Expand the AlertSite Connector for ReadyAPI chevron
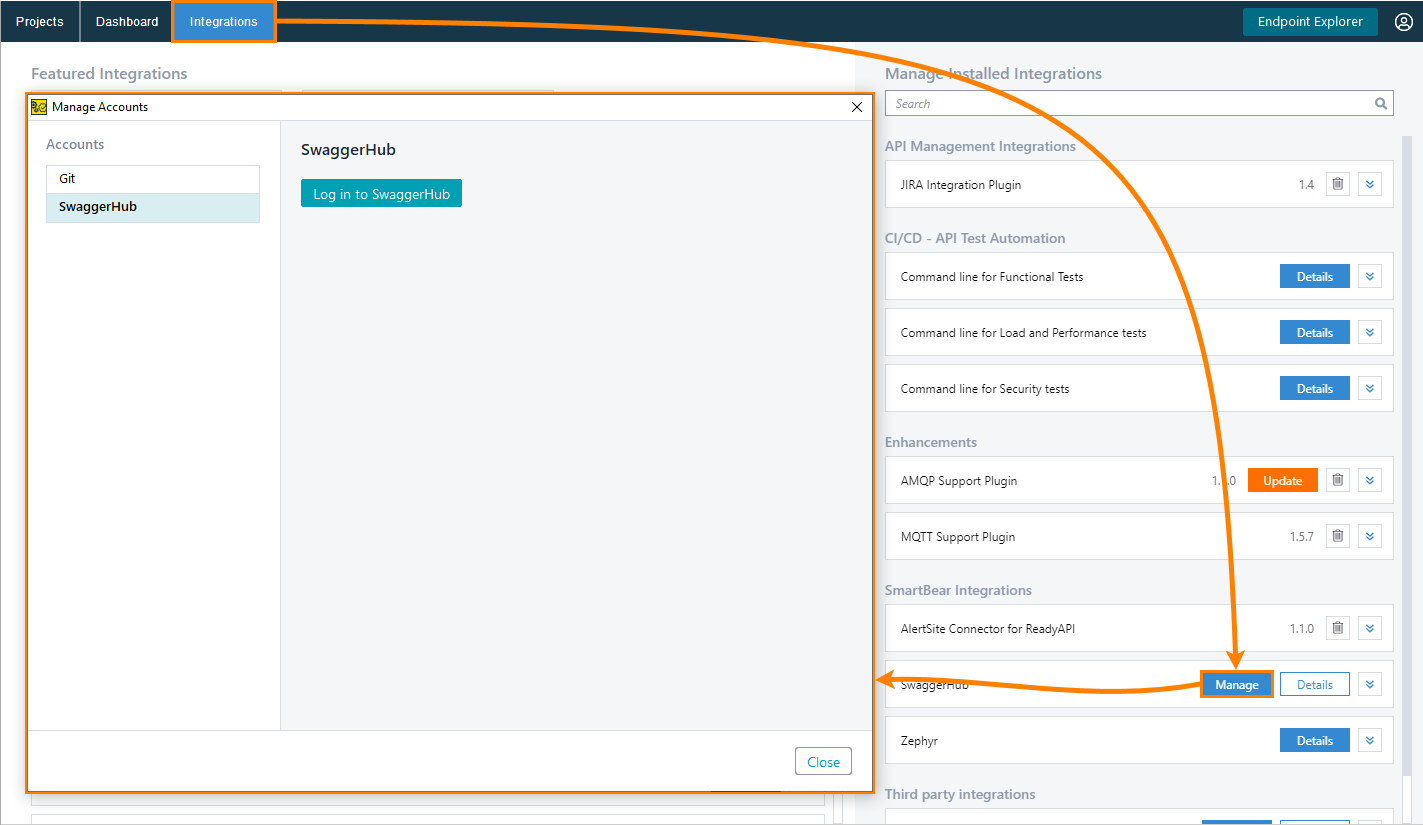 [x=1370, y=629]
